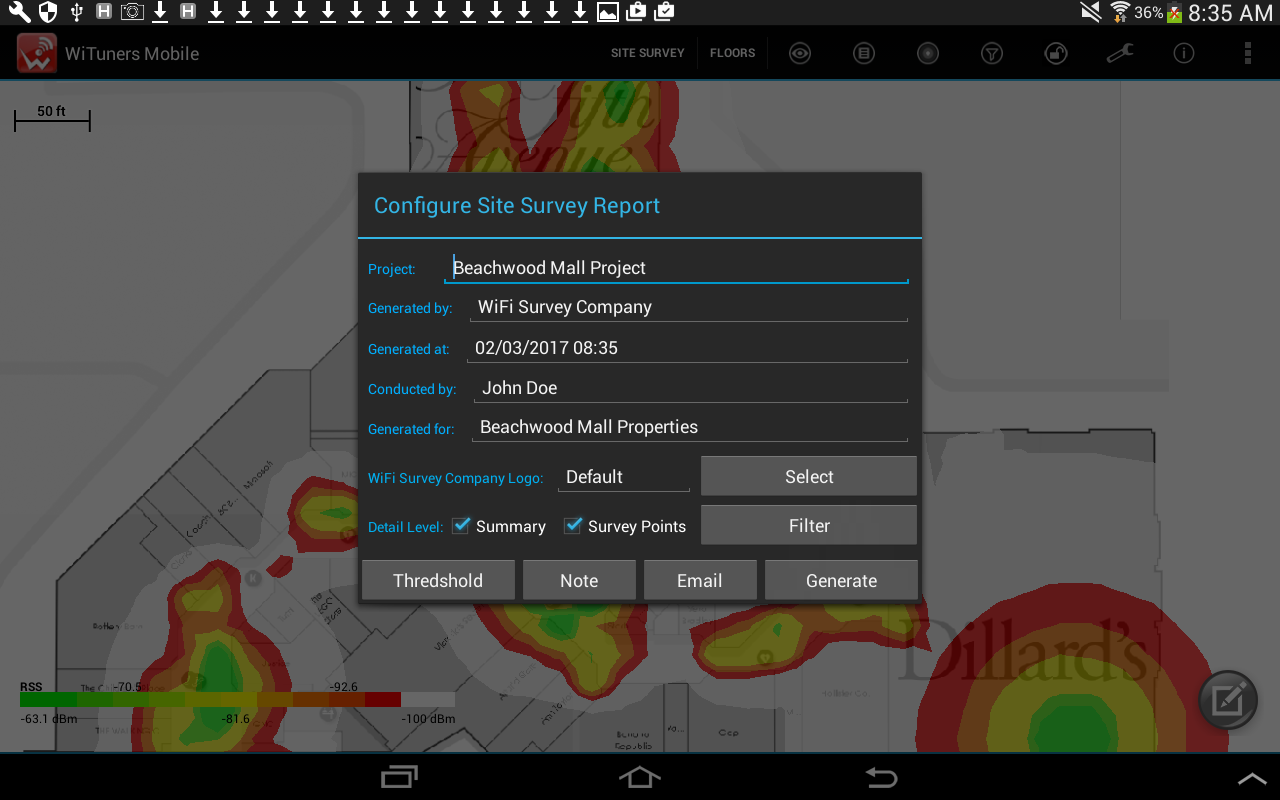1280x800 pixels.
Task: Show the info icon
Action: coord(1184,53)
